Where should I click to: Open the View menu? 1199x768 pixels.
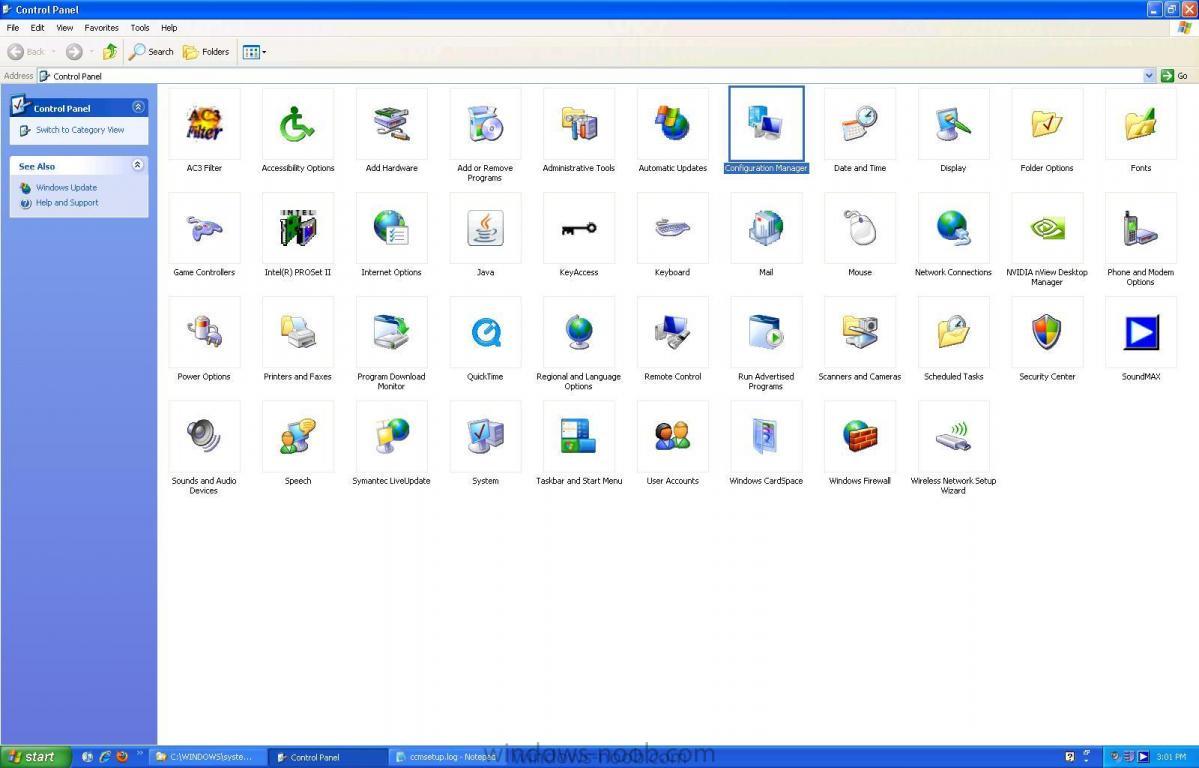(65, 28)
